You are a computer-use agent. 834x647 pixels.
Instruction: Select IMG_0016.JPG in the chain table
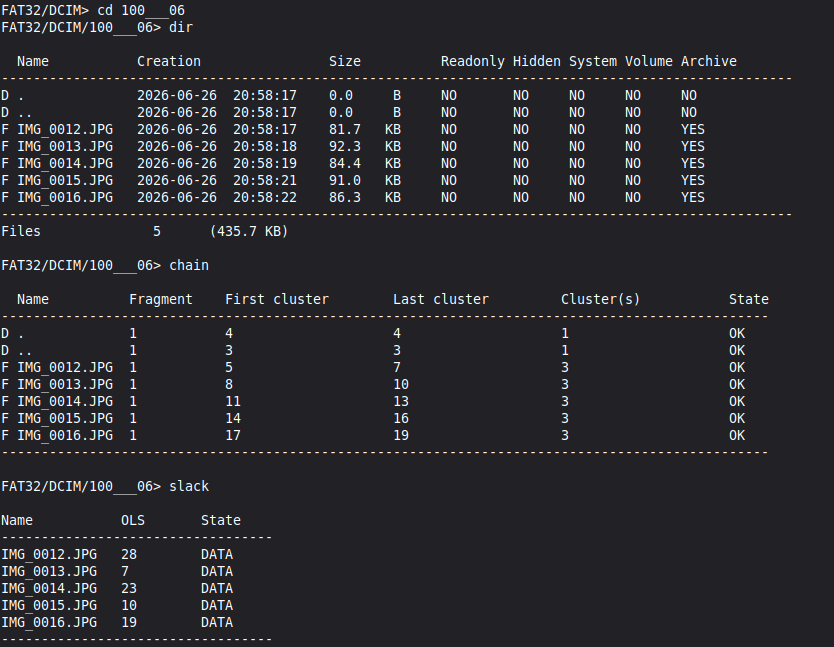tap(65, 435)
